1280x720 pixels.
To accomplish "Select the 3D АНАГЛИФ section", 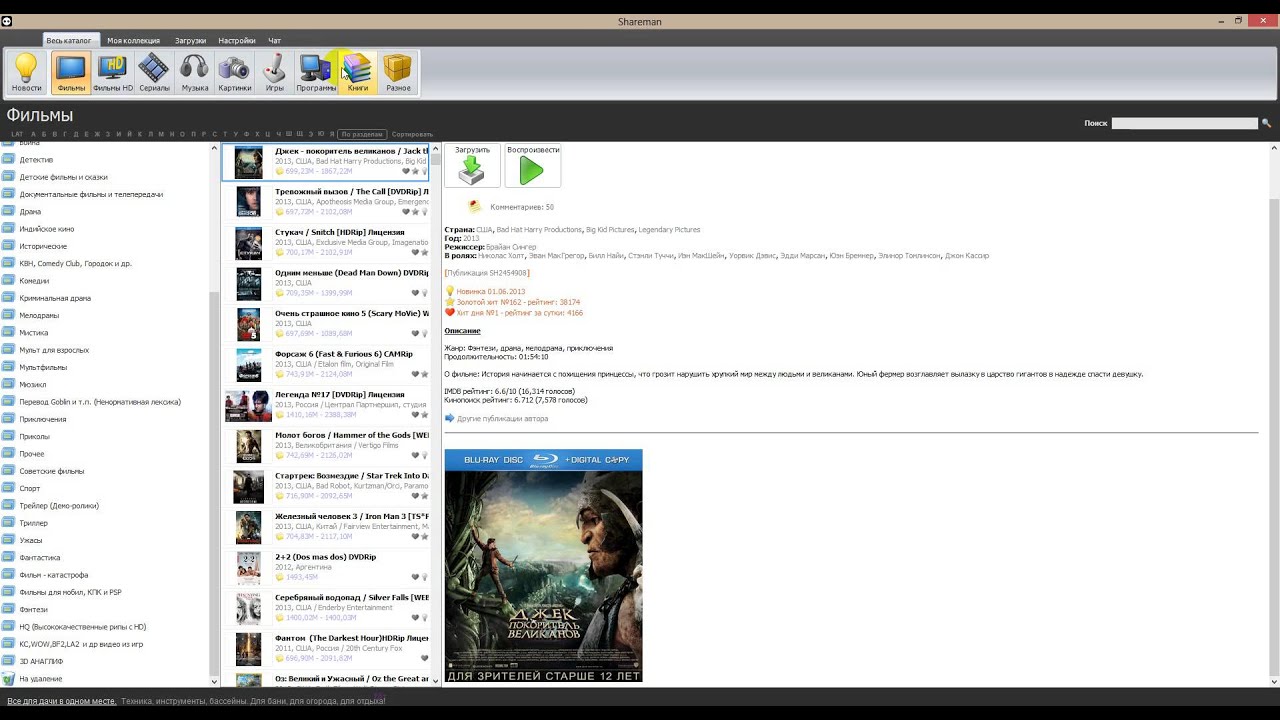I will [x=41, y=661].
